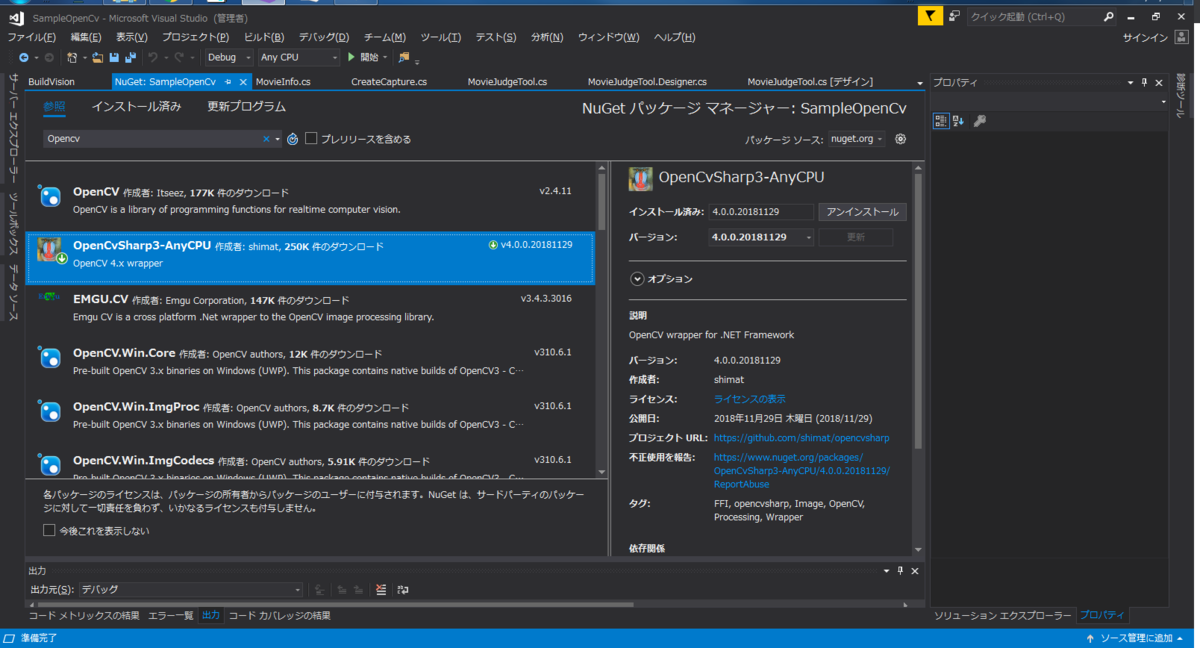Click the account avatar icon near サインイン
Screen dimensions: 1200x648
point(1182,37)
